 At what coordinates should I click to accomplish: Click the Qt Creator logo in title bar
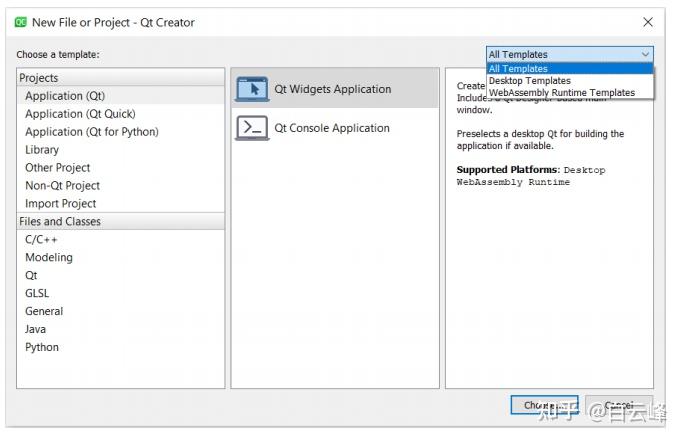click(x=20, y=22)
